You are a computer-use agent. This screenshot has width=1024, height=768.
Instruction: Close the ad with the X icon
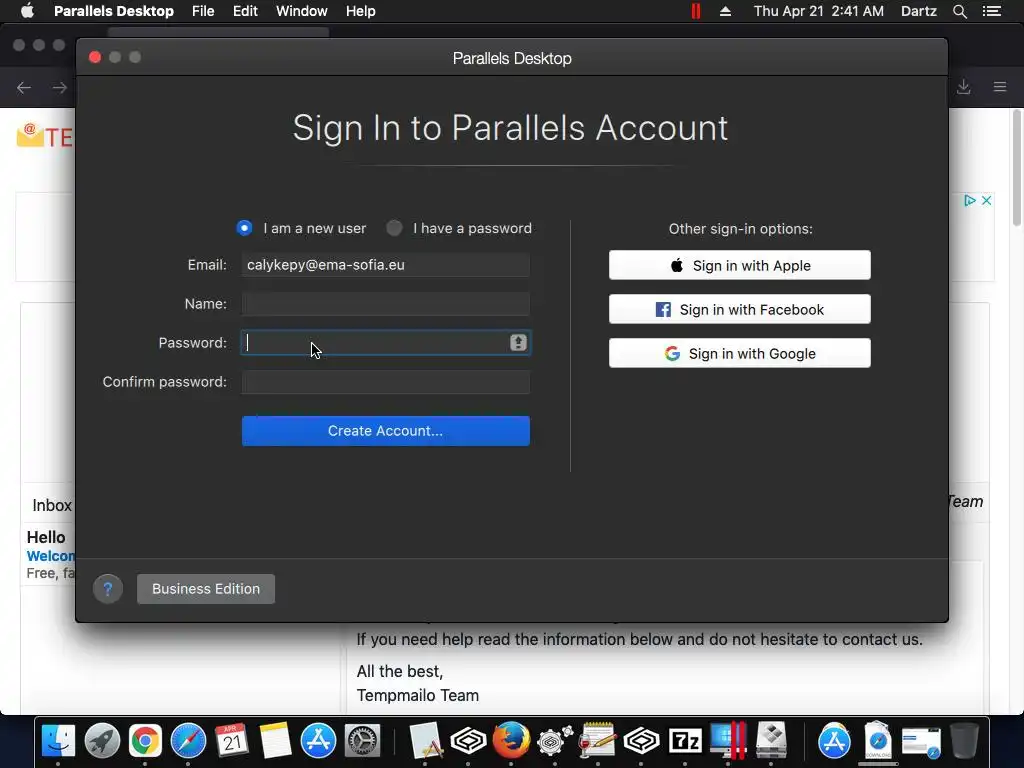987,200
